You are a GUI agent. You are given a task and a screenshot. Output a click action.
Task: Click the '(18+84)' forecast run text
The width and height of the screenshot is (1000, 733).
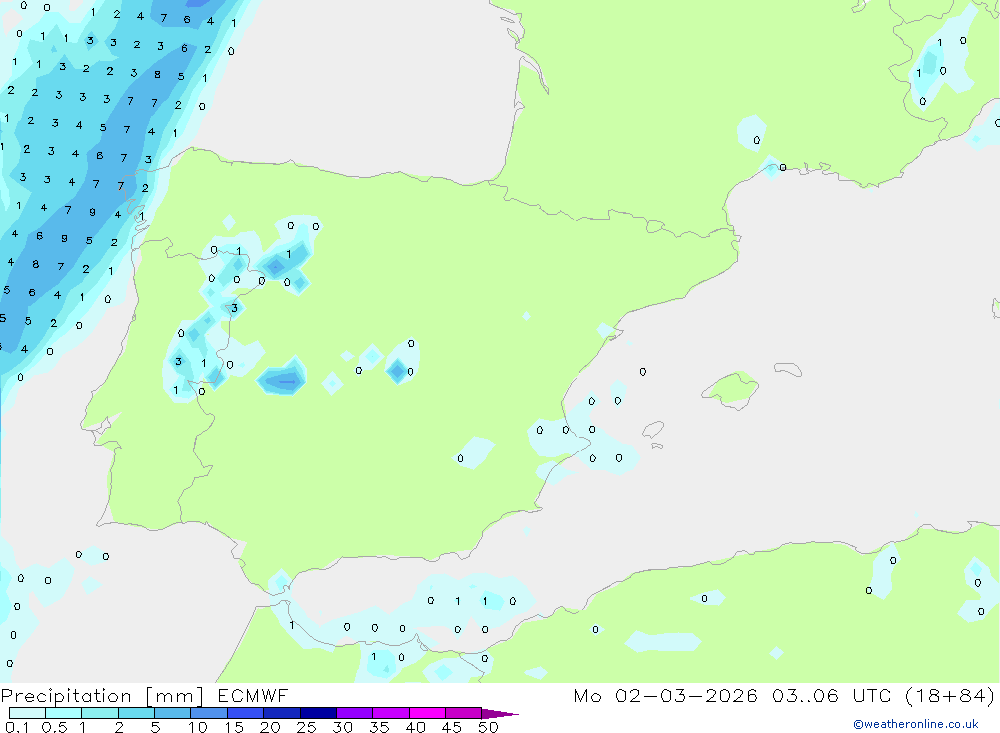click(950, 696)
